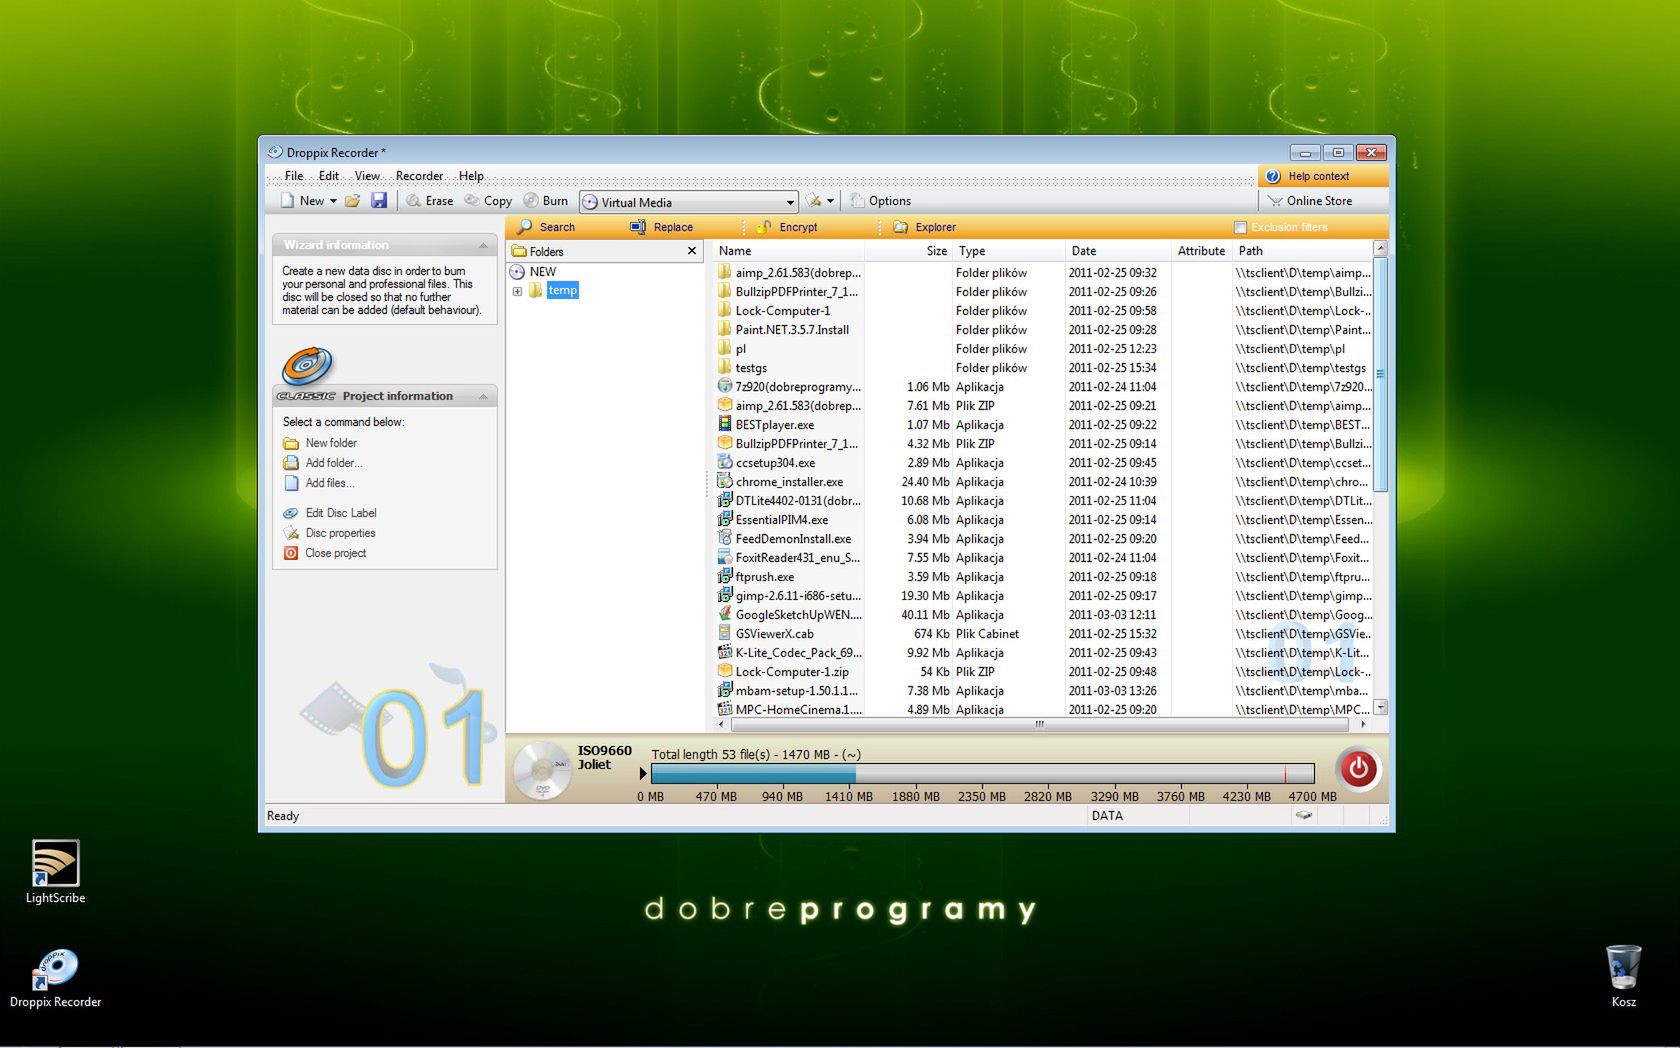Image resolution: width=1680 pixels, height=1048 pixels.
Task: Select the BESTplayer.exe file icon
Action: point(725,424)
